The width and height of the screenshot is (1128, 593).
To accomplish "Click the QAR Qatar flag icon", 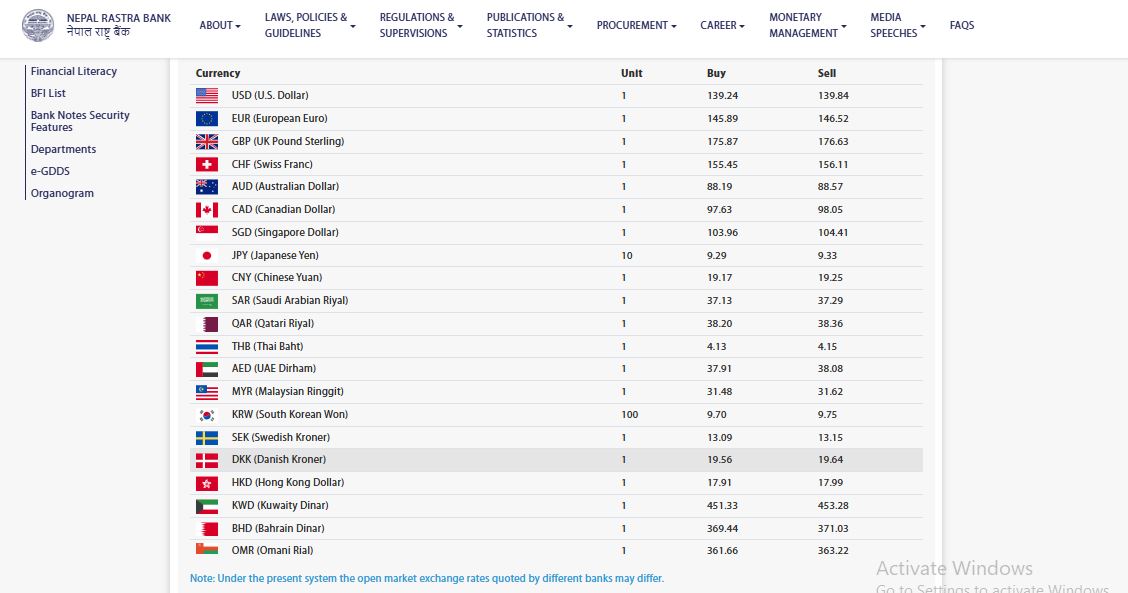I will point(206,323).
